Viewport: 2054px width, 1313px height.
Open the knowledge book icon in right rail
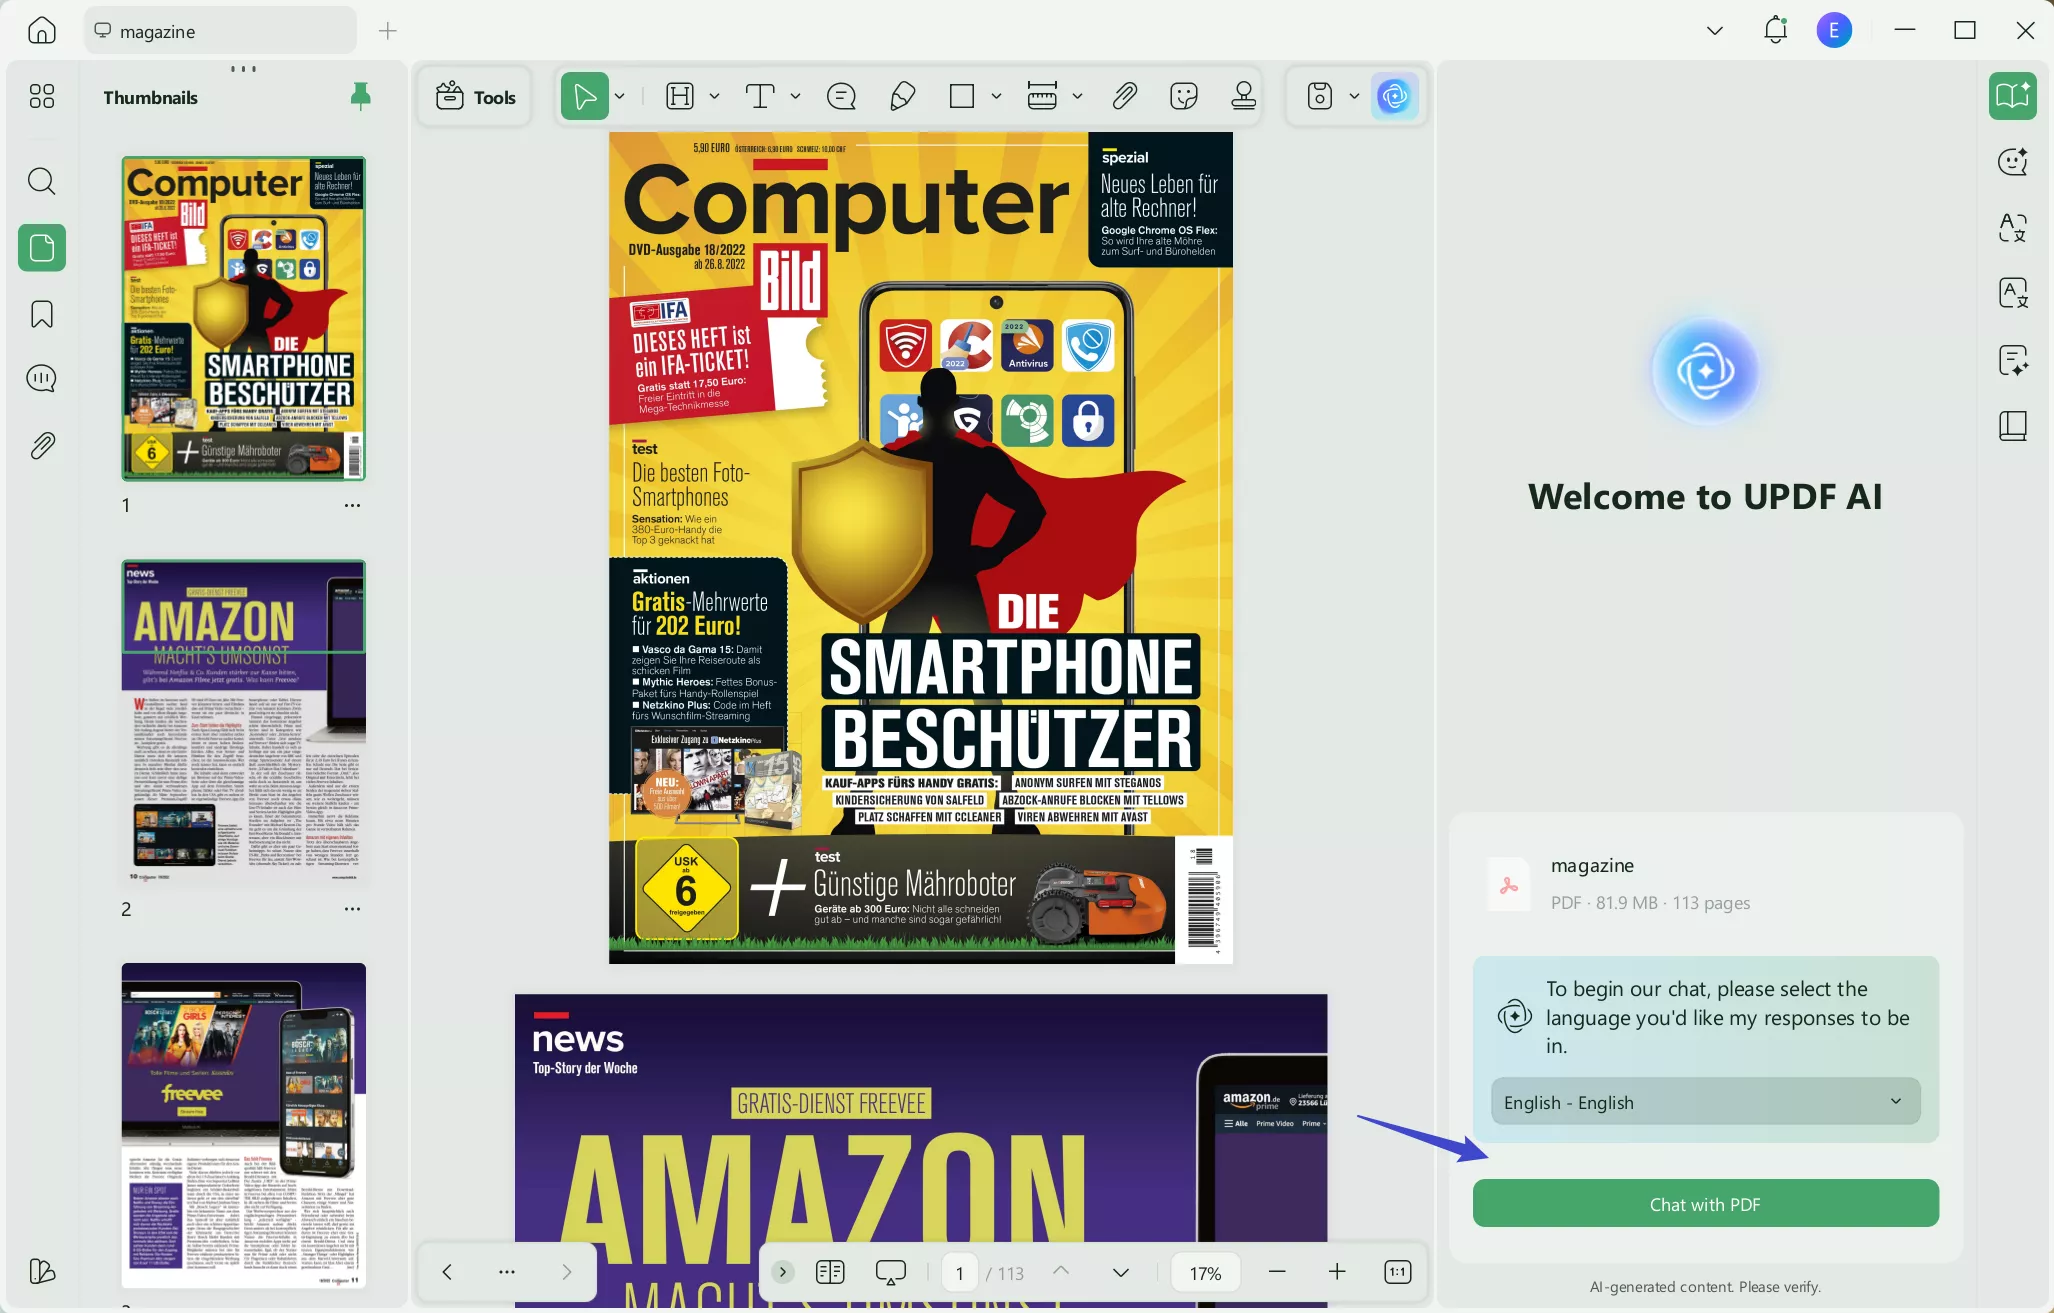point(2012,426)
